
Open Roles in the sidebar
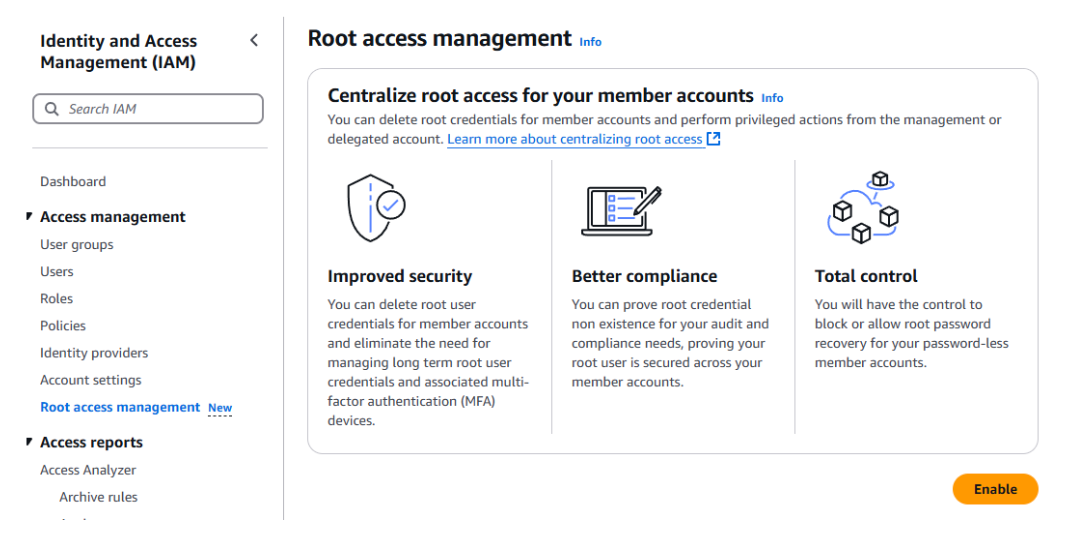point(56,299)
